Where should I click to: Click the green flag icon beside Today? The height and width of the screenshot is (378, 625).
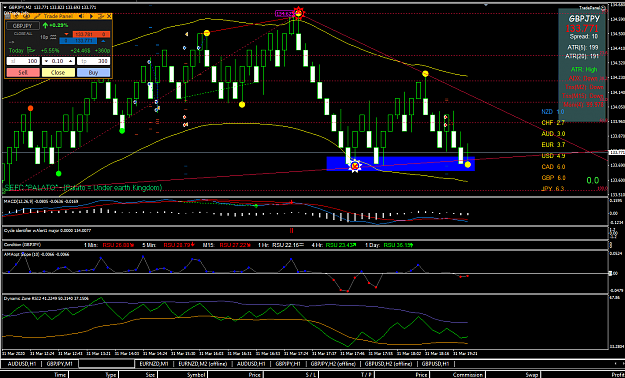click(31, 50)
